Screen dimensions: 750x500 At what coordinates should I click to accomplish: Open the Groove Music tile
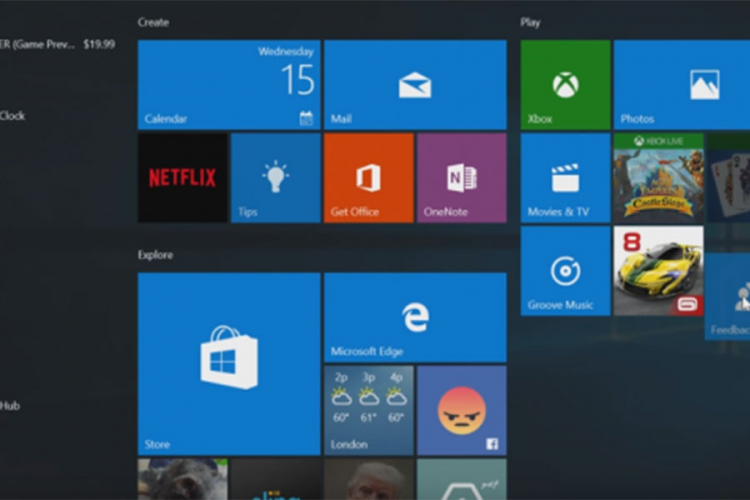click(565, 271)
